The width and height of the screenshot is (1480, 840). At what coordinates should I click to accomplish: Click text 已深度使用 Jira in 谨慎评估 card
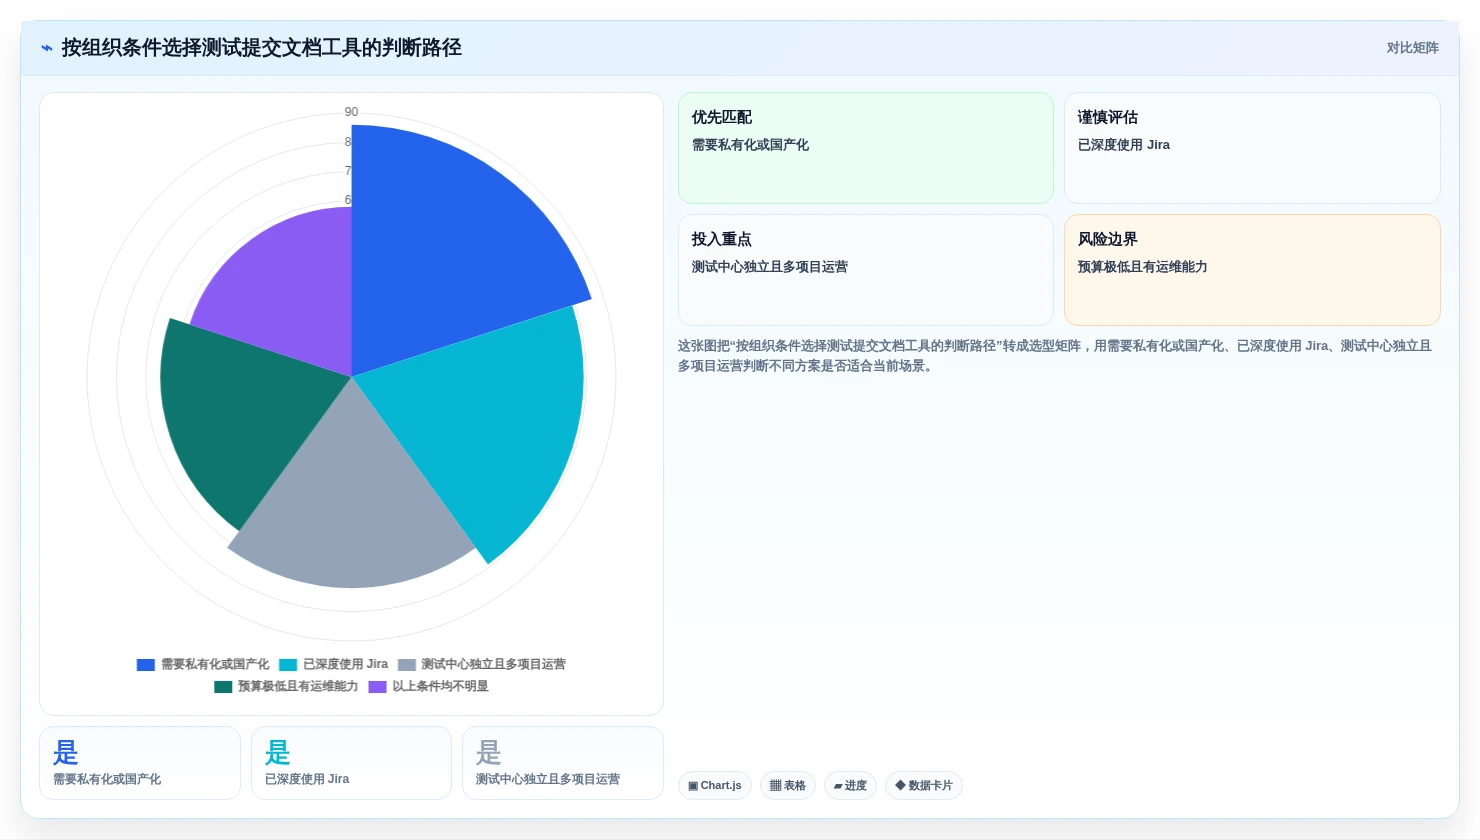tap(1123, 145)
